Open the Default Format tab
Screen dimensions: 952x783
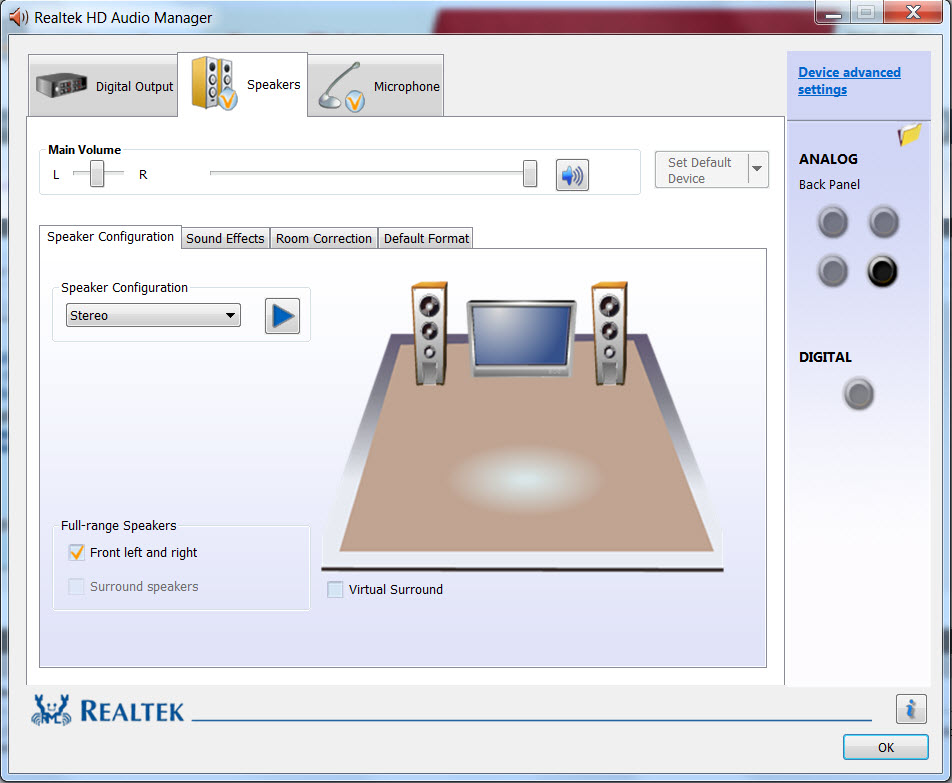click(x=426, y=239)
